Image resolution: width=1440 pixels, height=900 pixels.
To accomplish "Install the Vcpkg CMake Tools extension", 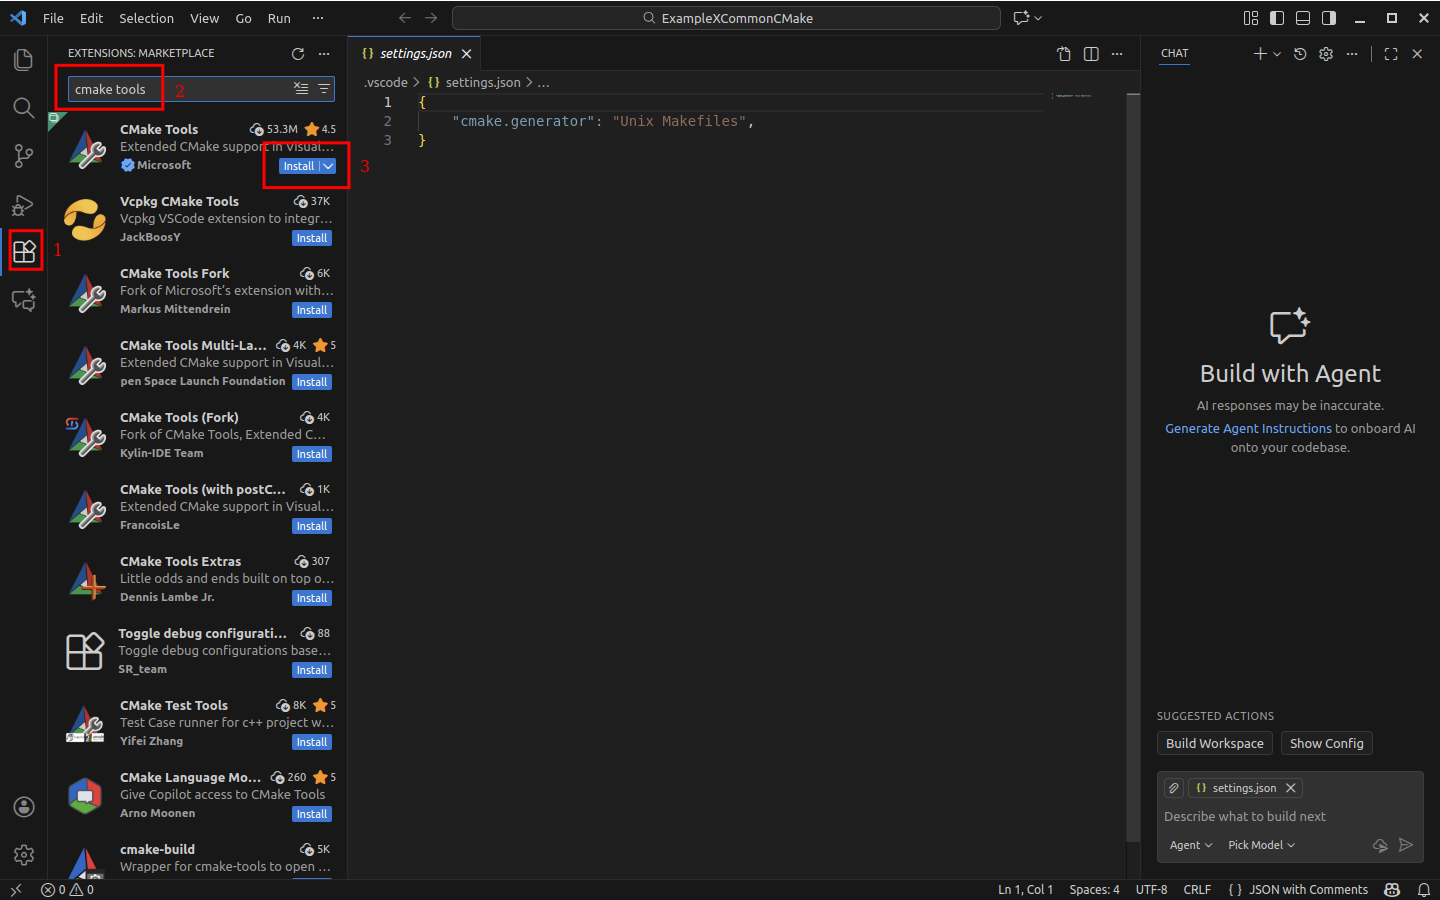I will pyautogui.click(x=312, y=238).
